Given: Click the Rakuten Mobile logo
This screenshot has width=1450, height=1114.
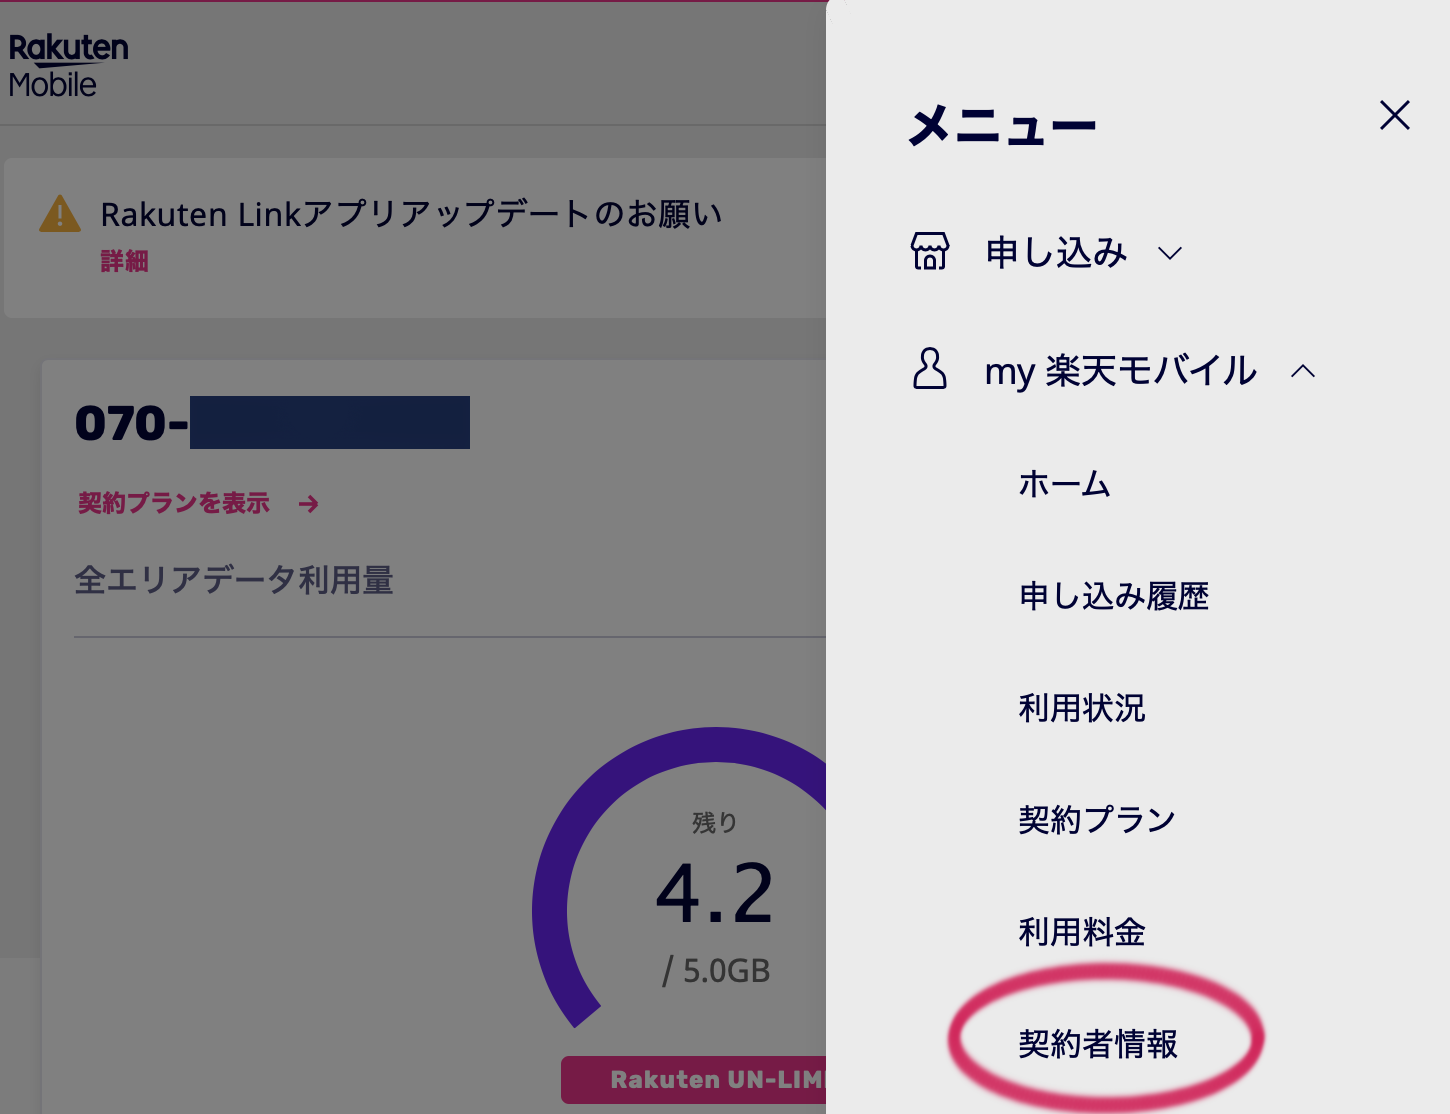Looking at the screenshot, I should pos(68,65).
